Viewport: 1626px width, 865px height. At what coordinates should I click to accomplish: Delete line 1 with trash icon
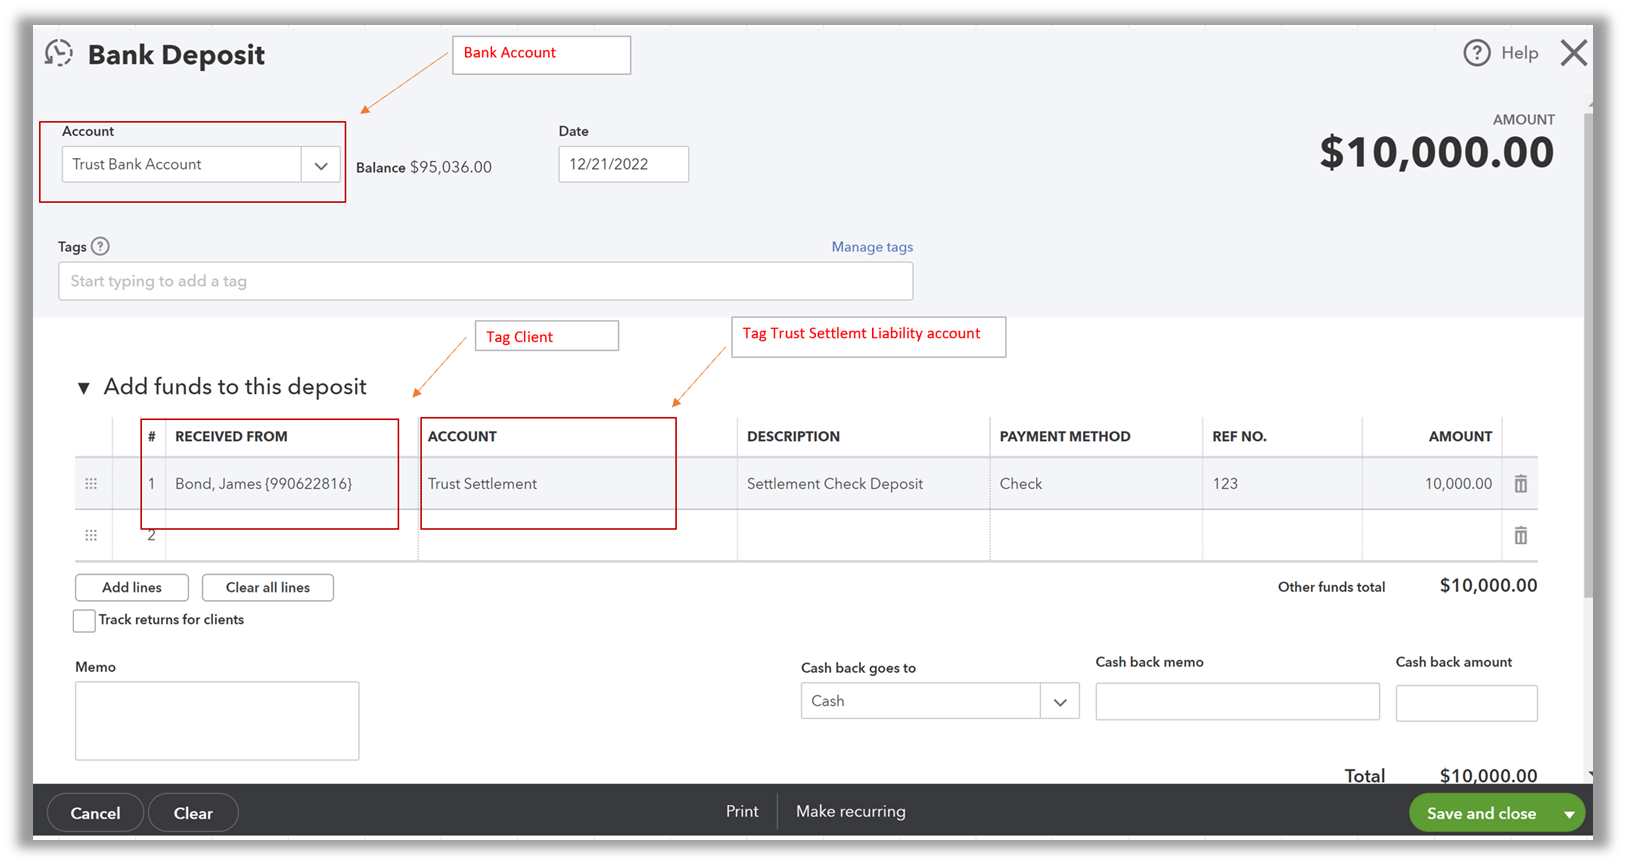click(1520, 484)
